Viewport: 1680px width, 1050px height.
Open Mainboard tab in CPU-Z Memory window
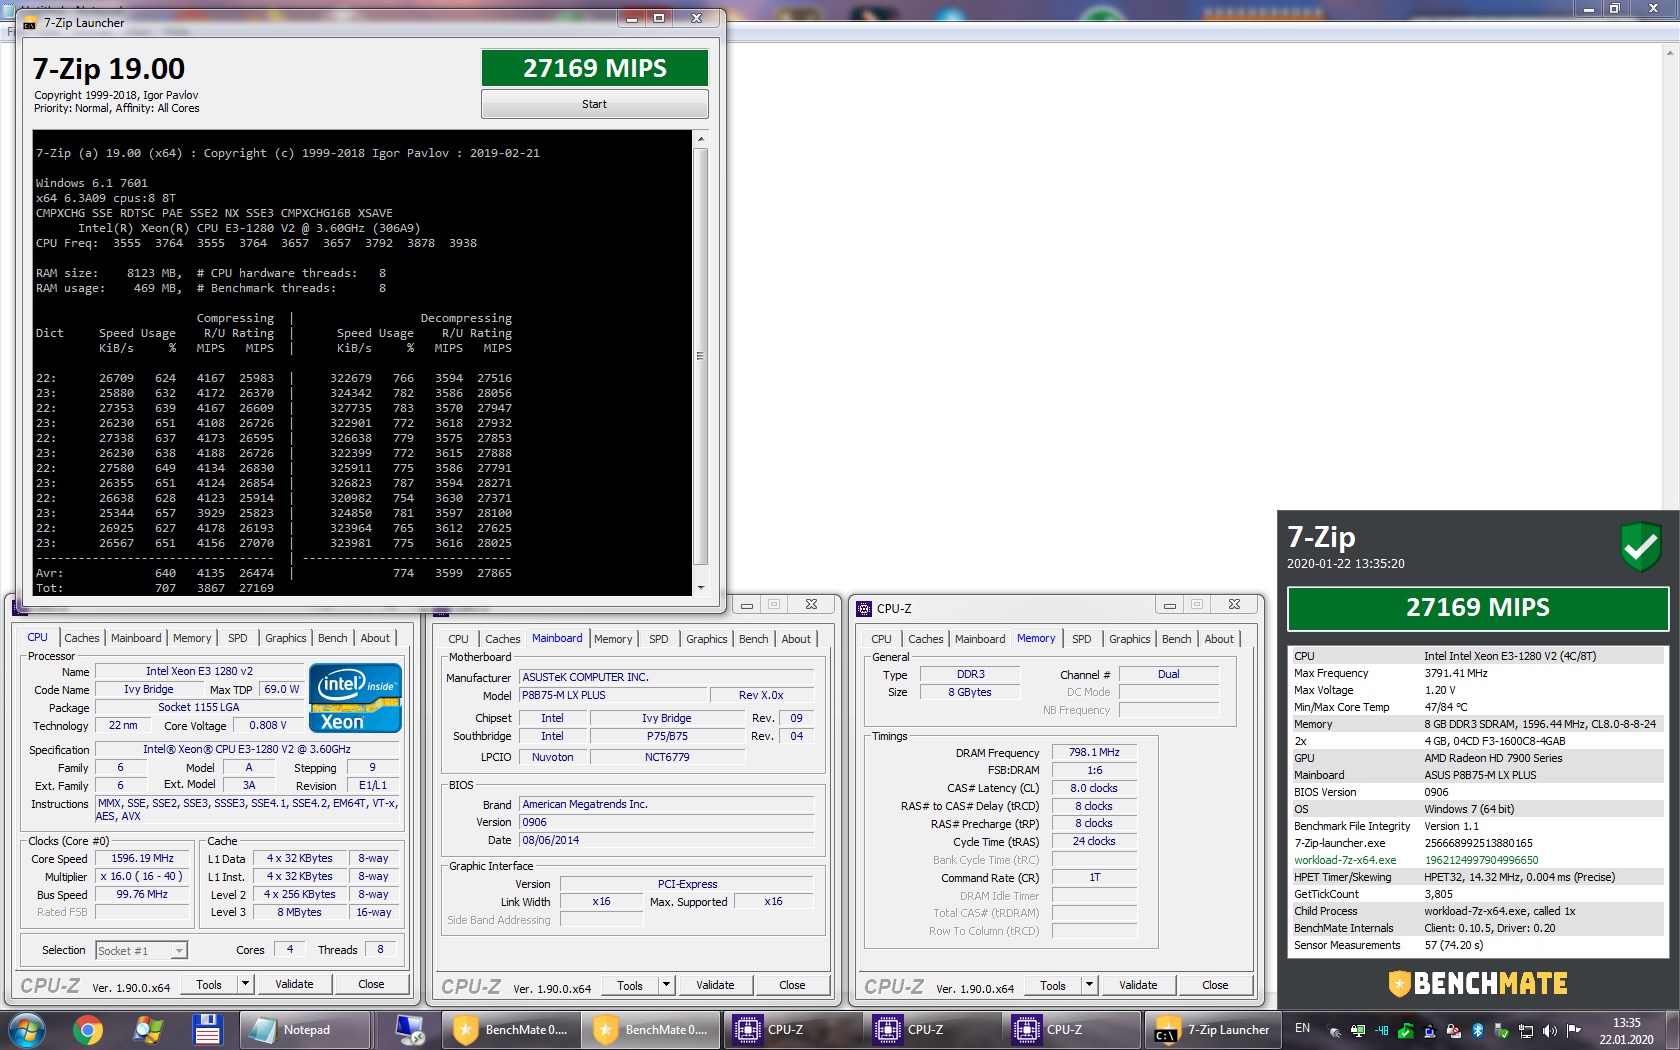980,639
